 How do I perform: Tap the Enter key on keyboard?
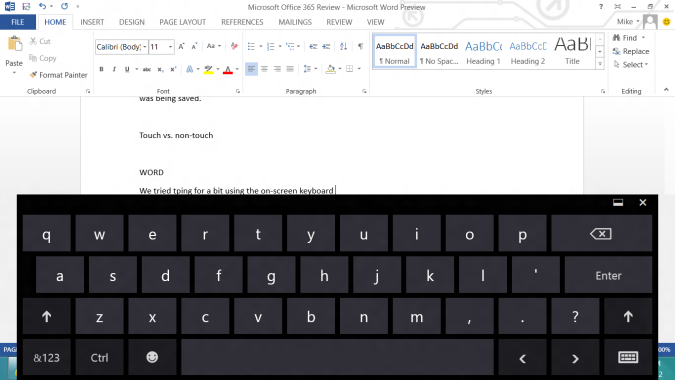(x=608, y=275)
